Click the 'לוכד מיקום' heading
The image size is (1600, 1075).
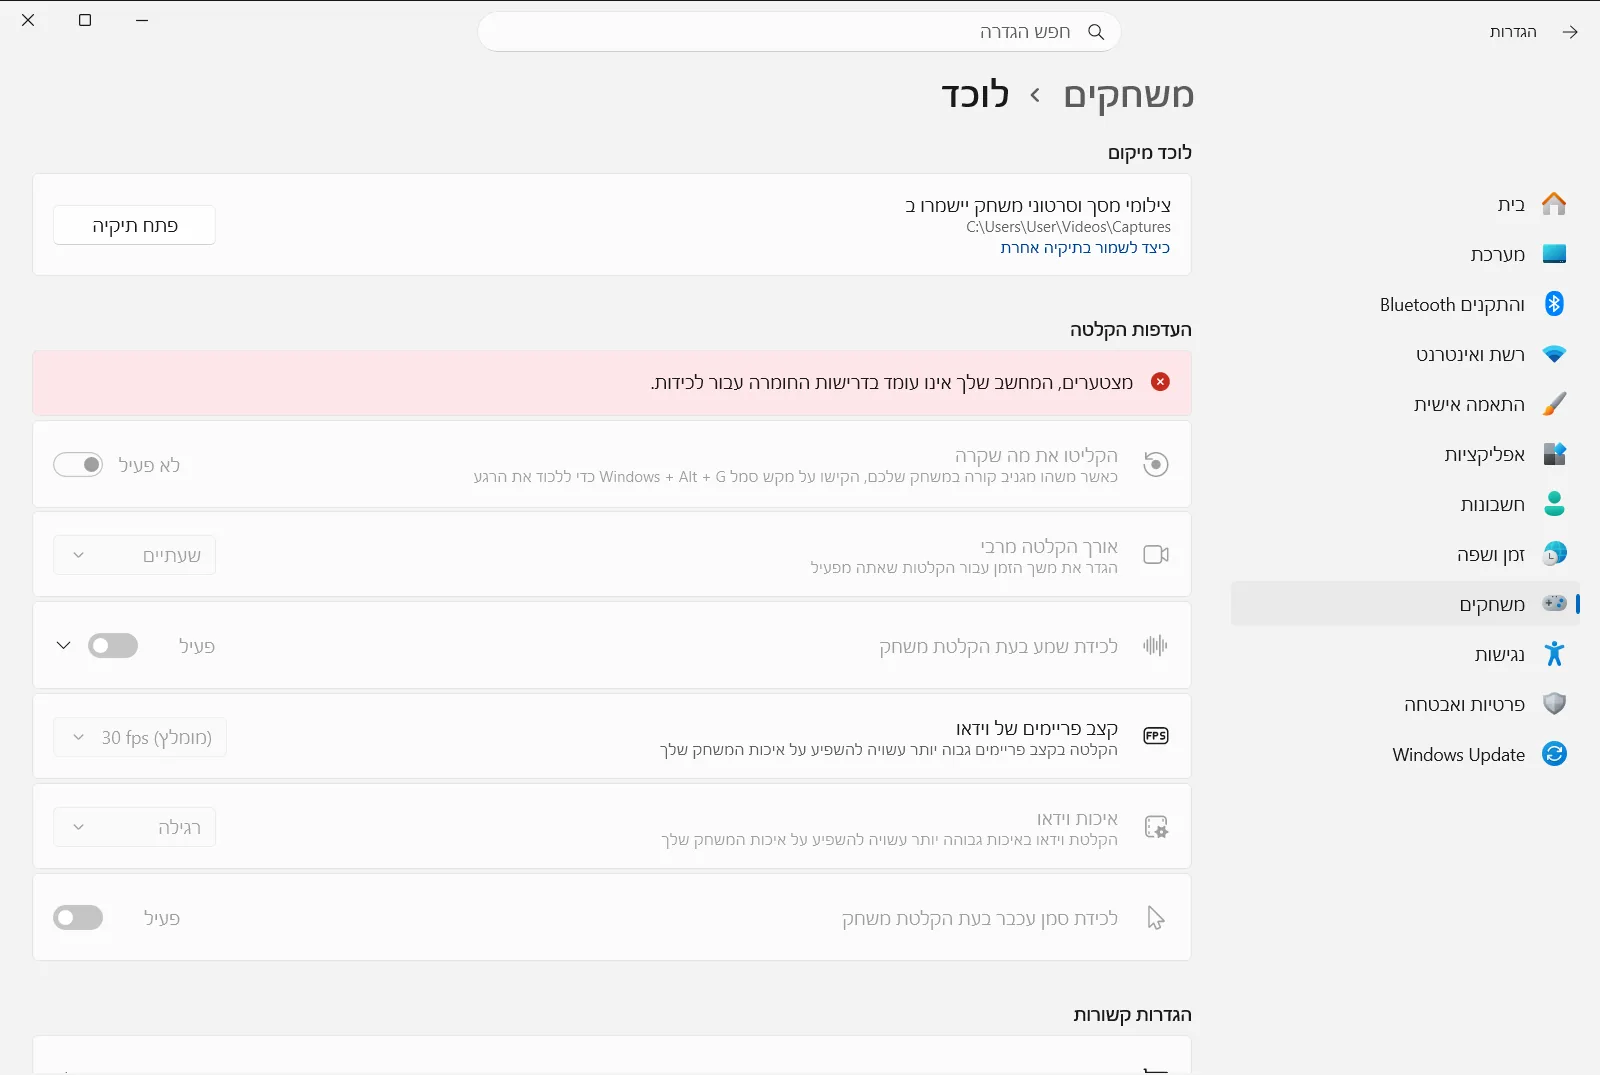(x=1149, y=153)
